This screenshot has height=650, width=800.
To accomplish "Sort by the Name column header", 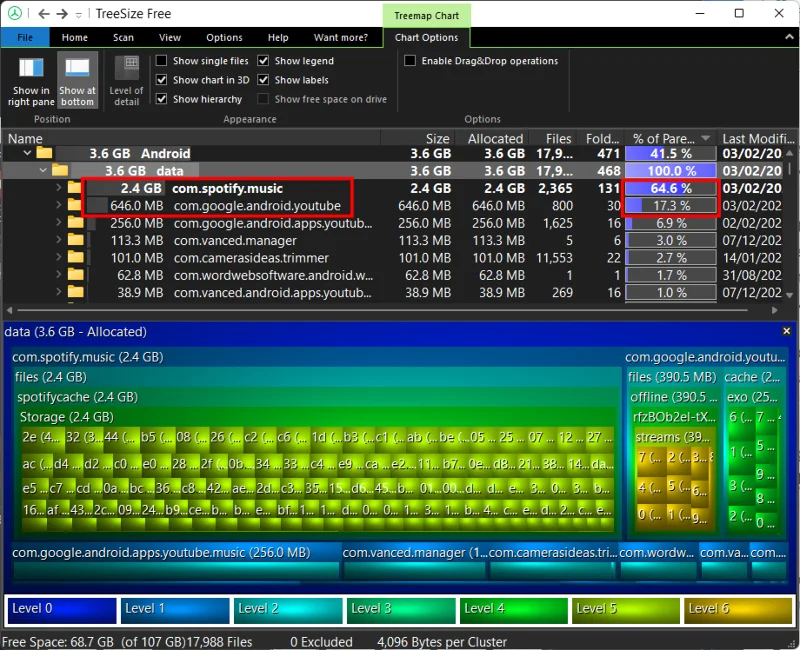I will [191, 138].
